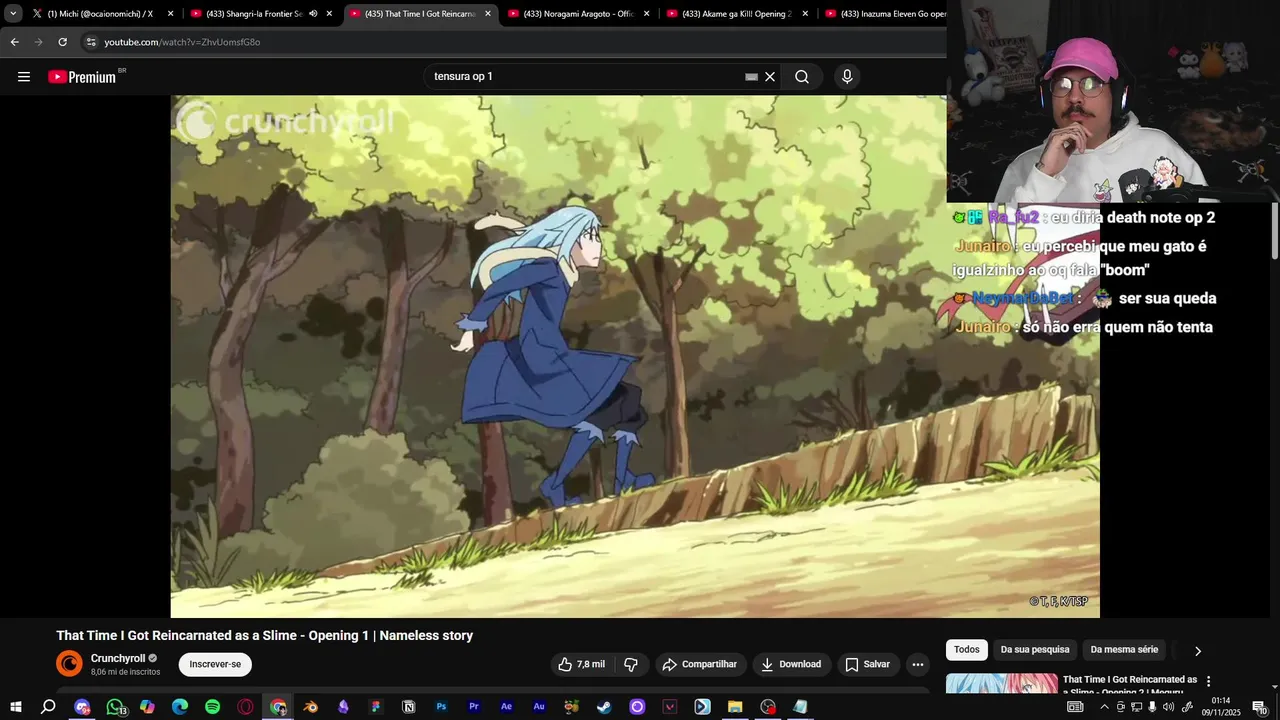Click the Compartilhar share button
1280x720 pixels.
click(x=700, y=664)
